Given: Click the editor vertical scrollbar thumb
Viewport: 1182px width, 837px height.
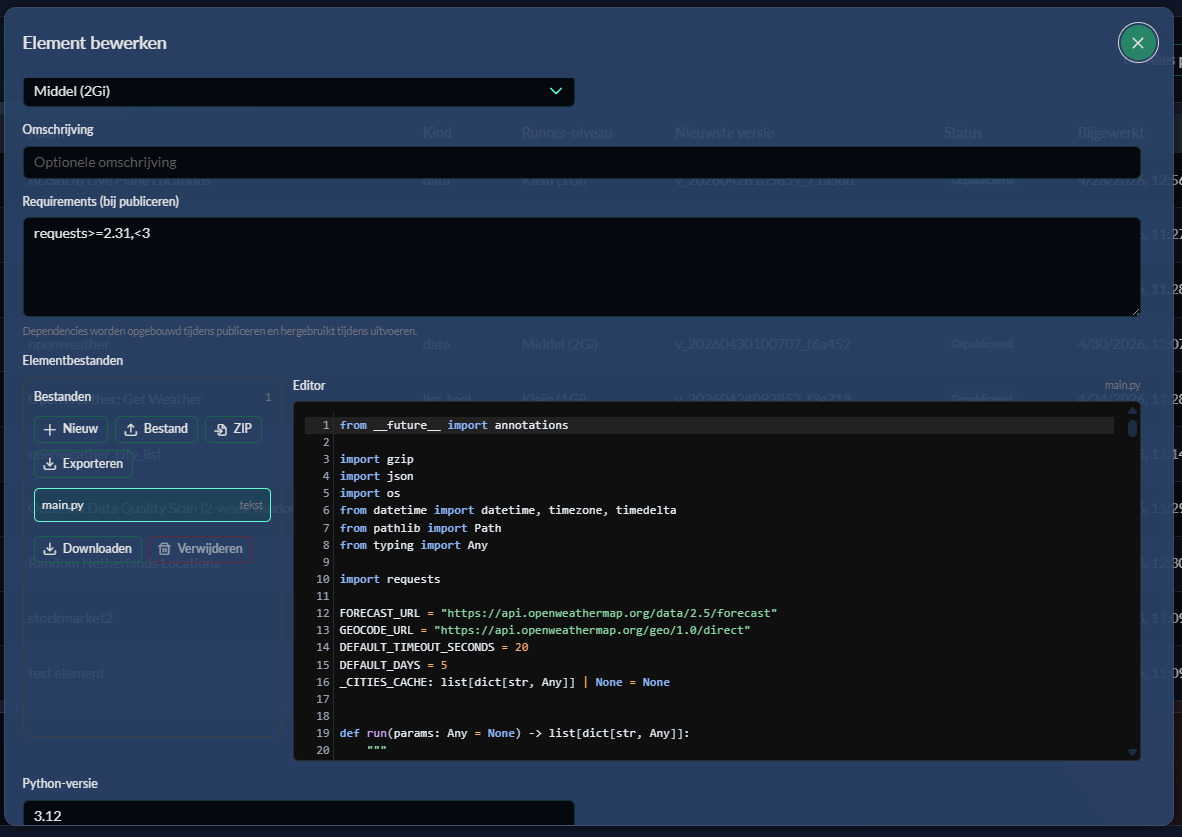Looking at the screenshot, I should pyautogui.click(x=1132, y=428).
